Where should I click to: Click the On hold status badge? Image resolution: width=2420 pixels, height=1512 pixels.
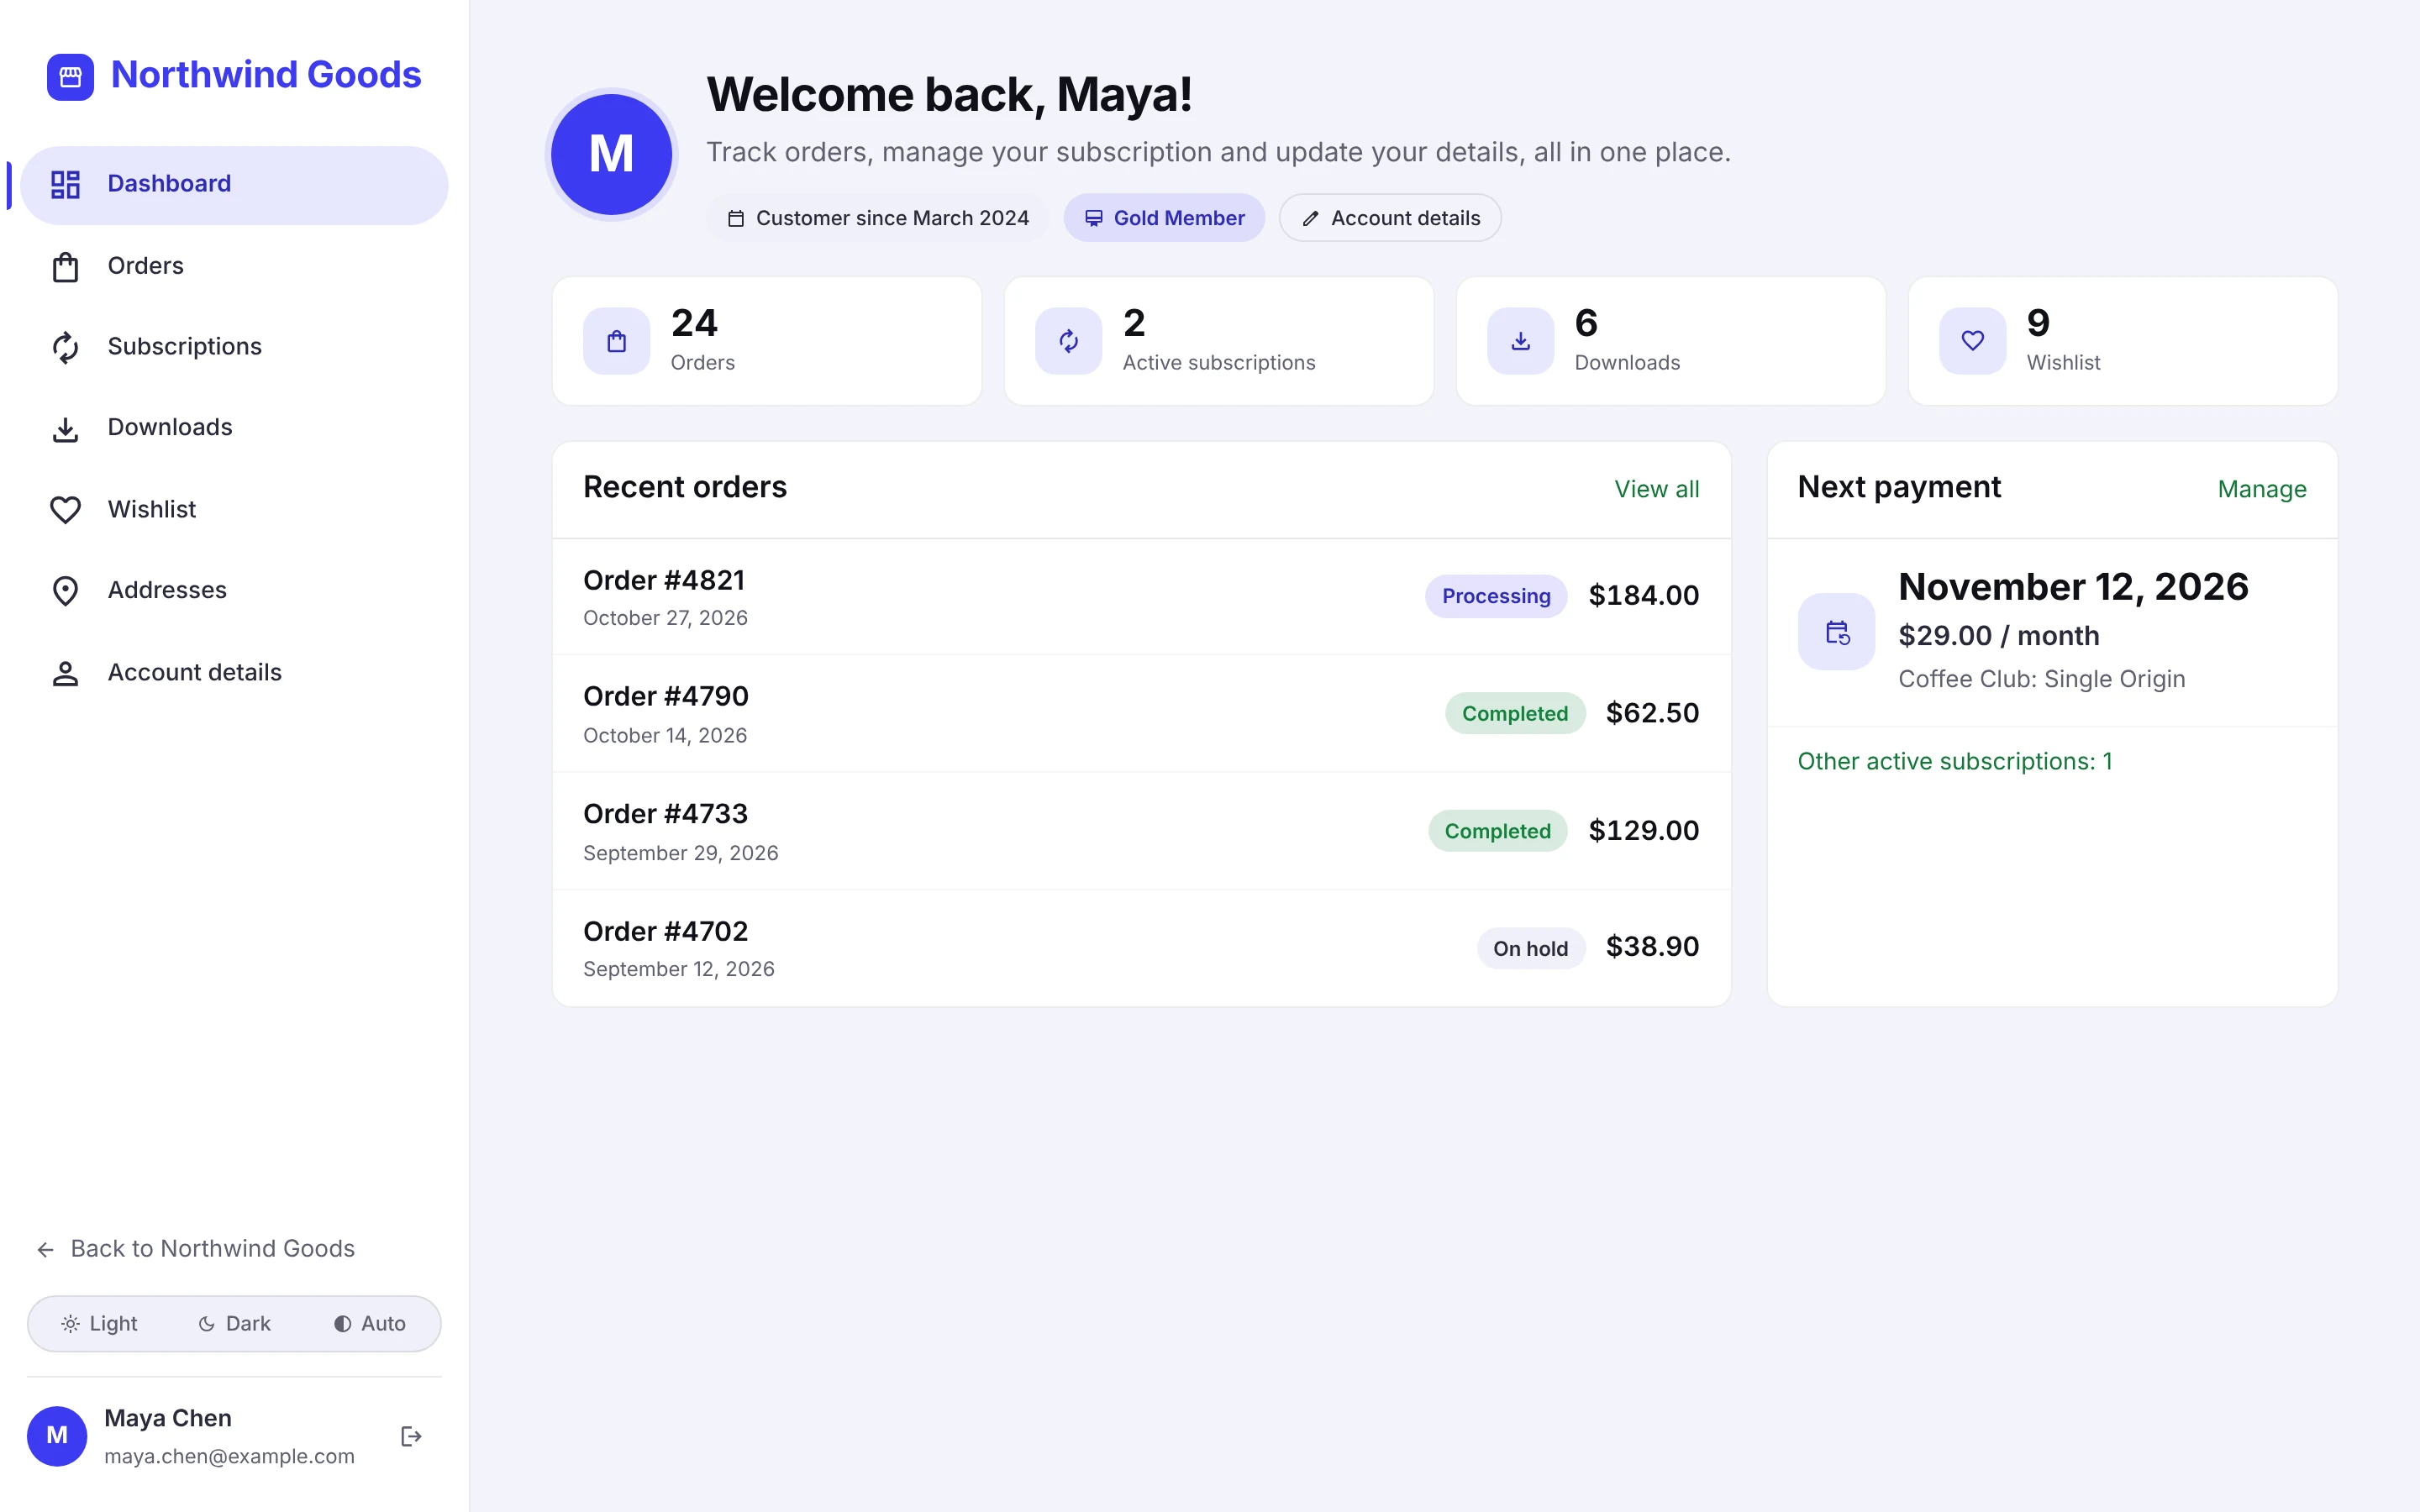click(x=1530, y=948)
